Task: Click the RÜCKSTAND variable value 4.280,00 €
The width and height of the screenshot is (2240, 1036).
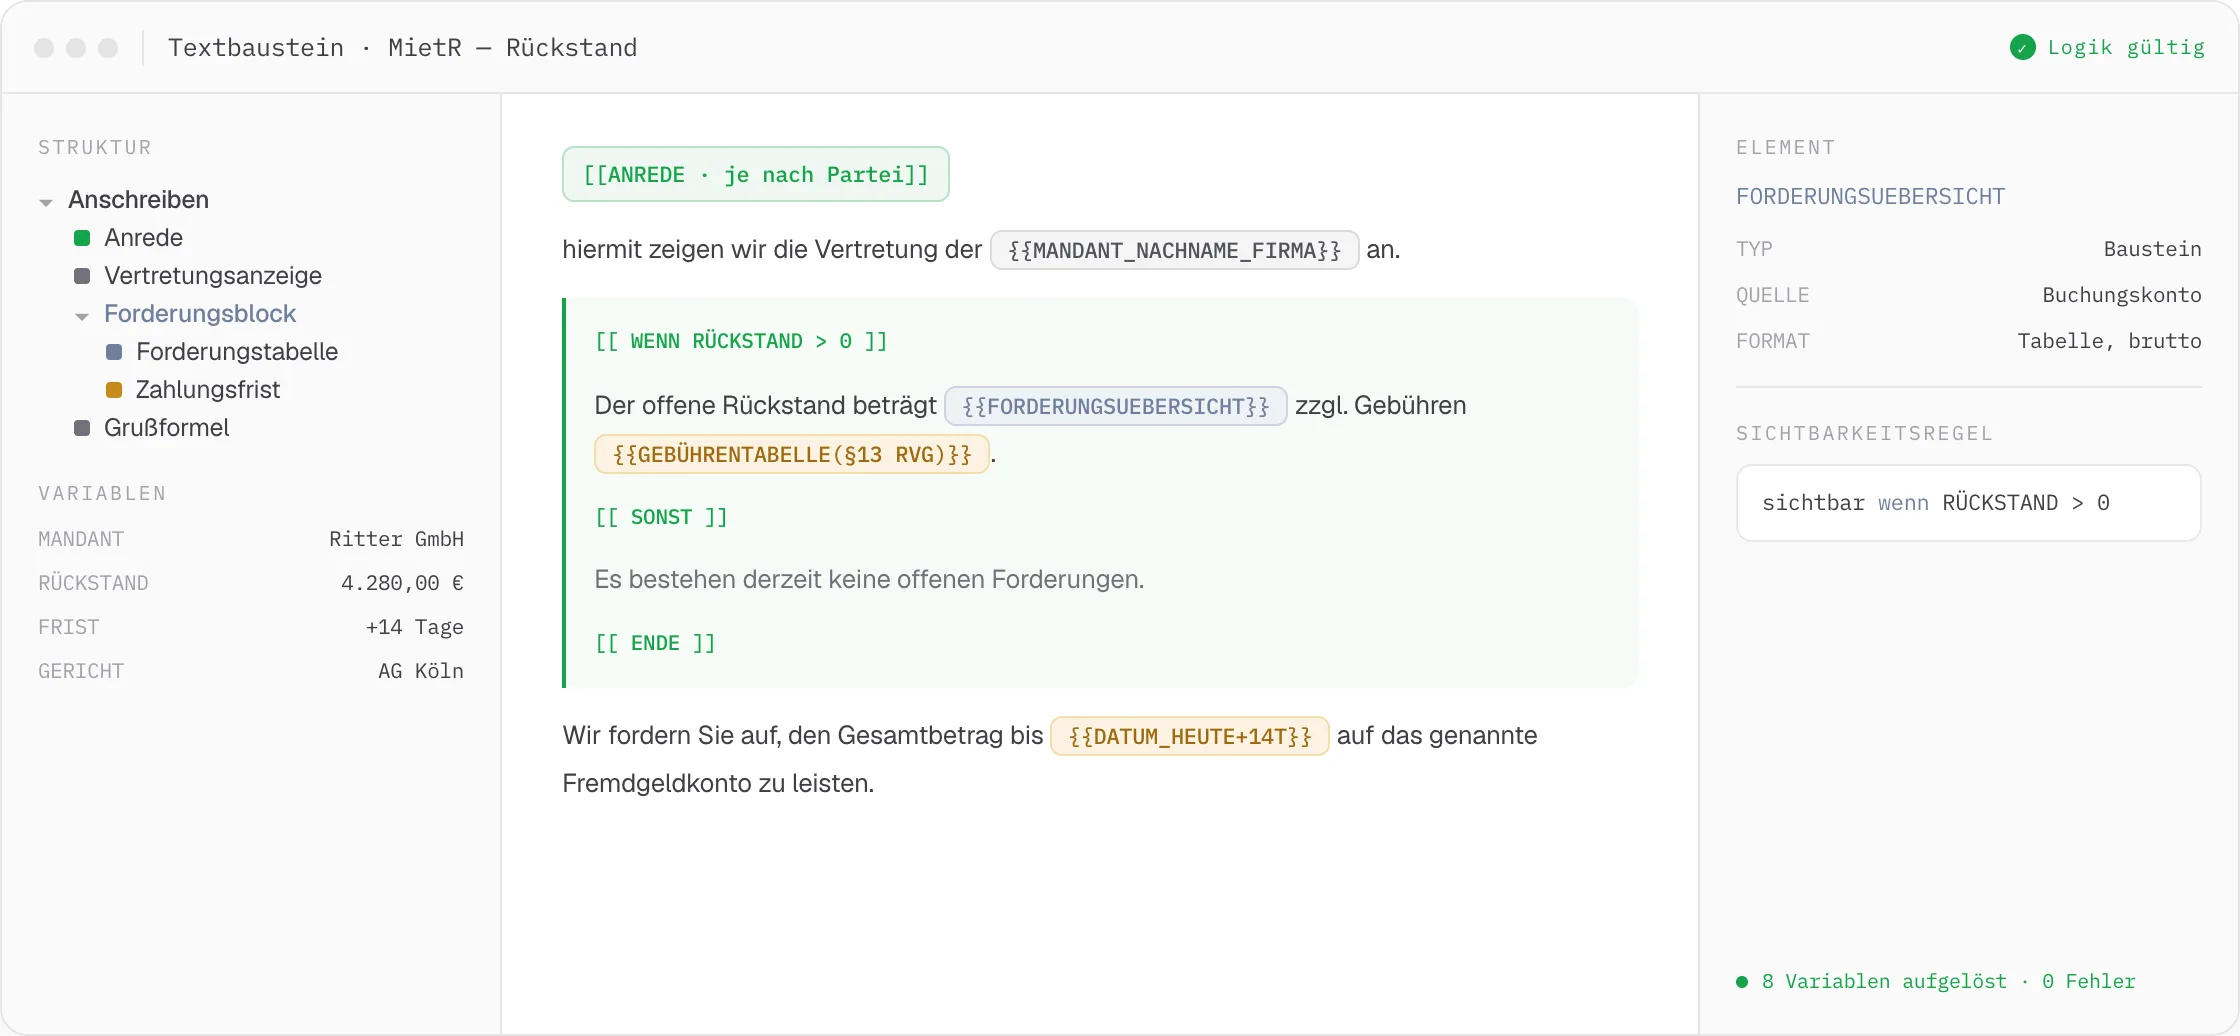Action: point(402,583)
